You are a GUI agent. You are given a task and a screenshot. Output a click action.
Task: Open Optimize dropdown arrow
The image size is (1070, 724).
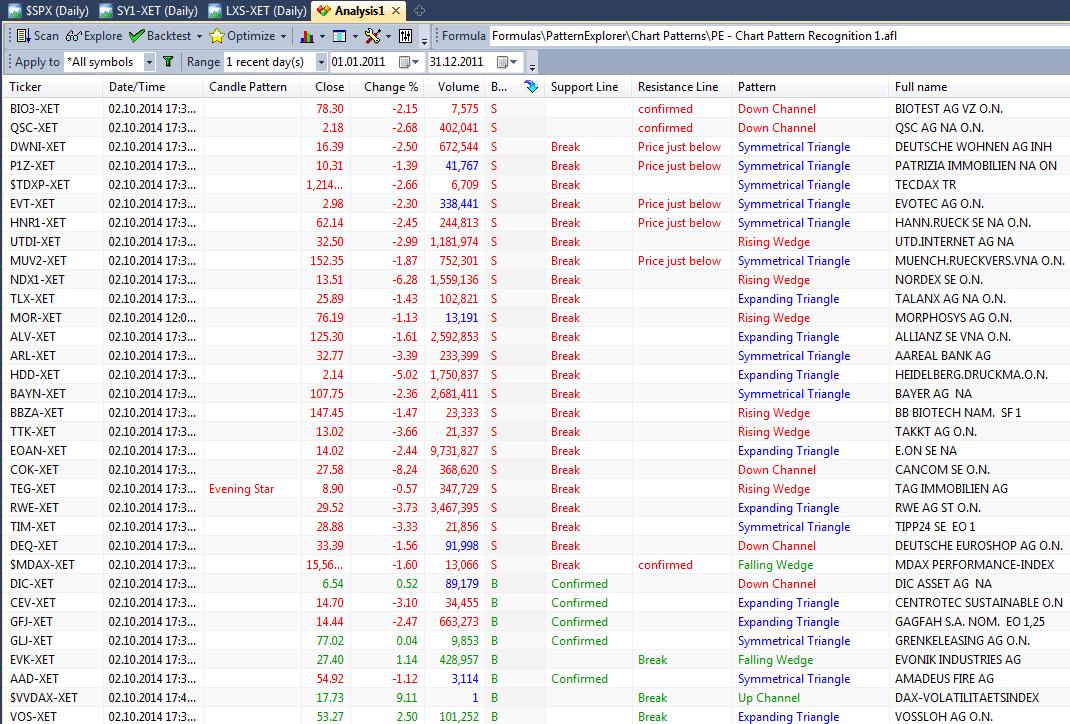coord(283,36)
